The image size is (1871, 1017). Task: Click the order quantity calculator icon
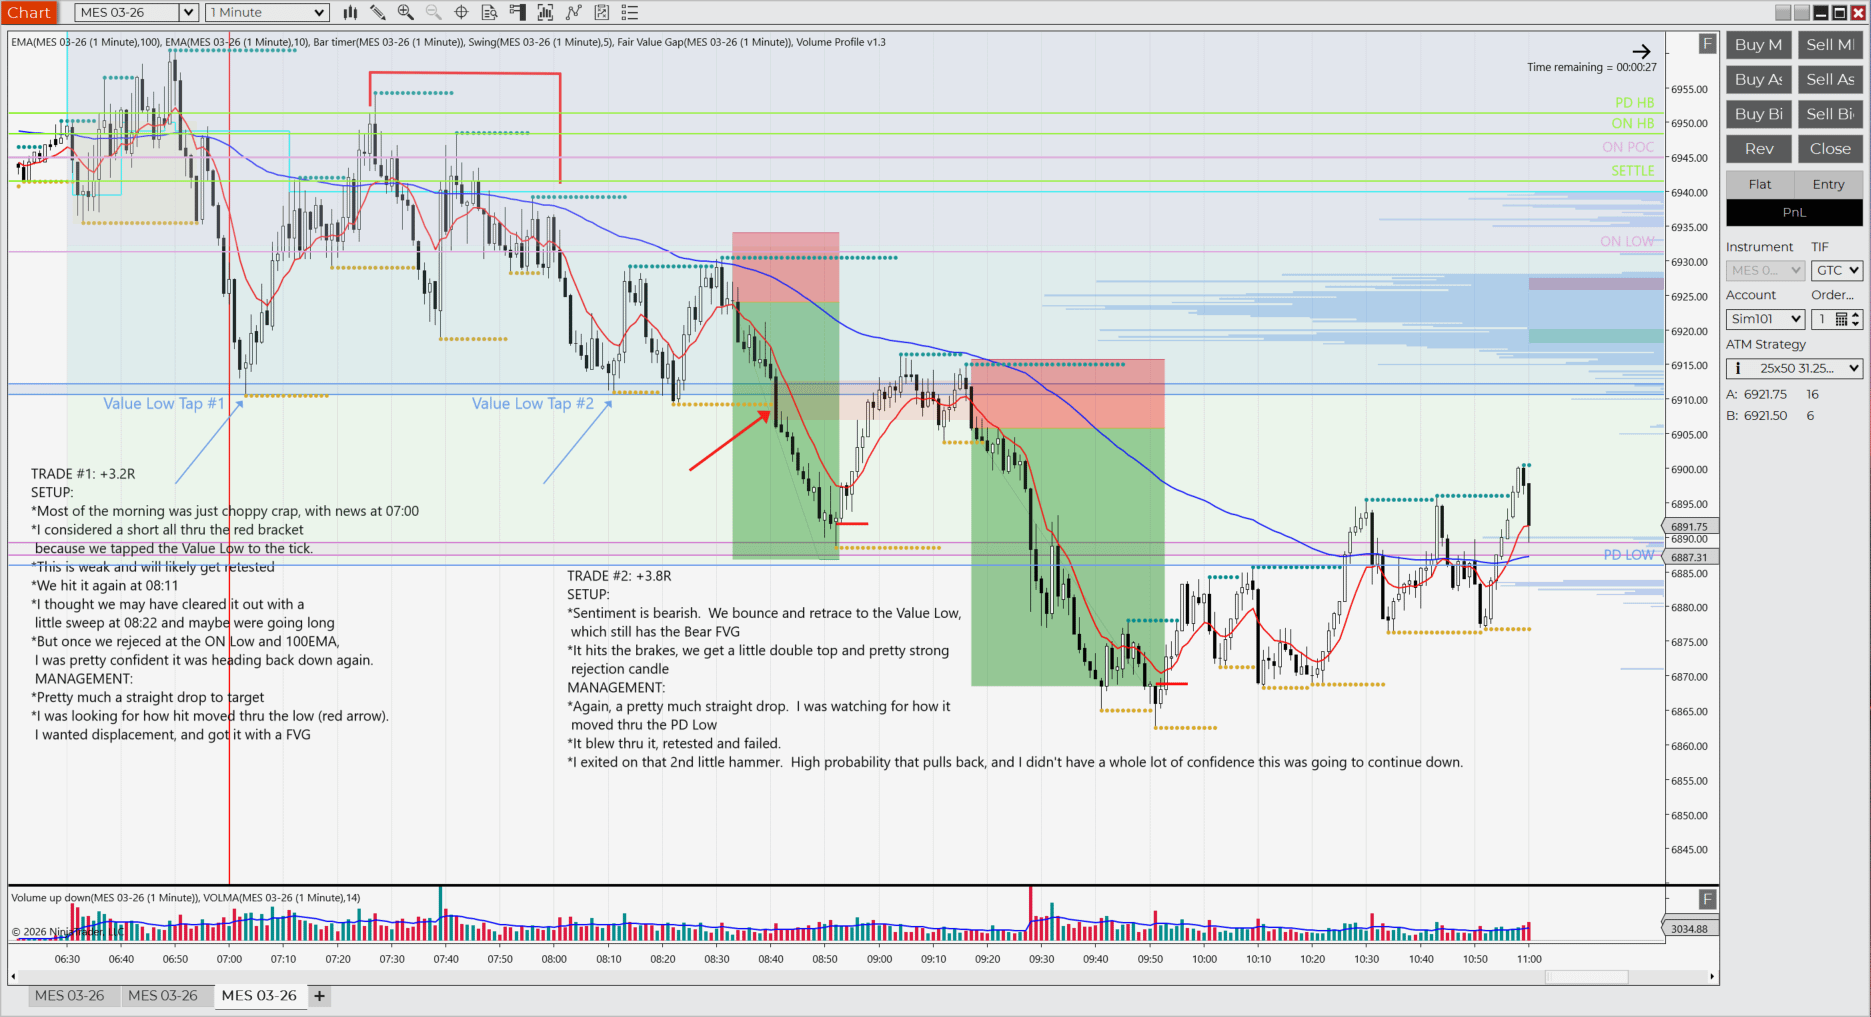[x=1841, y=319]
